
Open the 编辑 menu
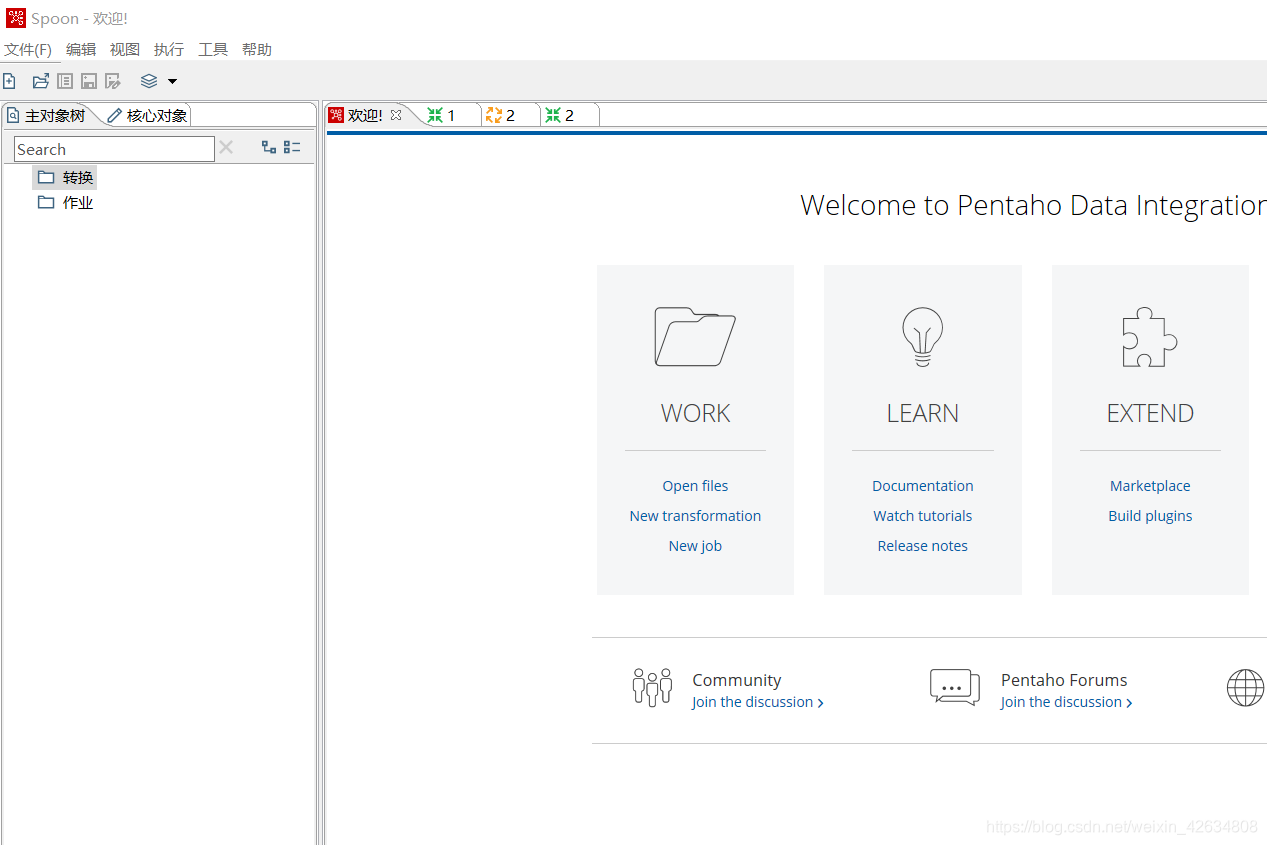point(81,49)
